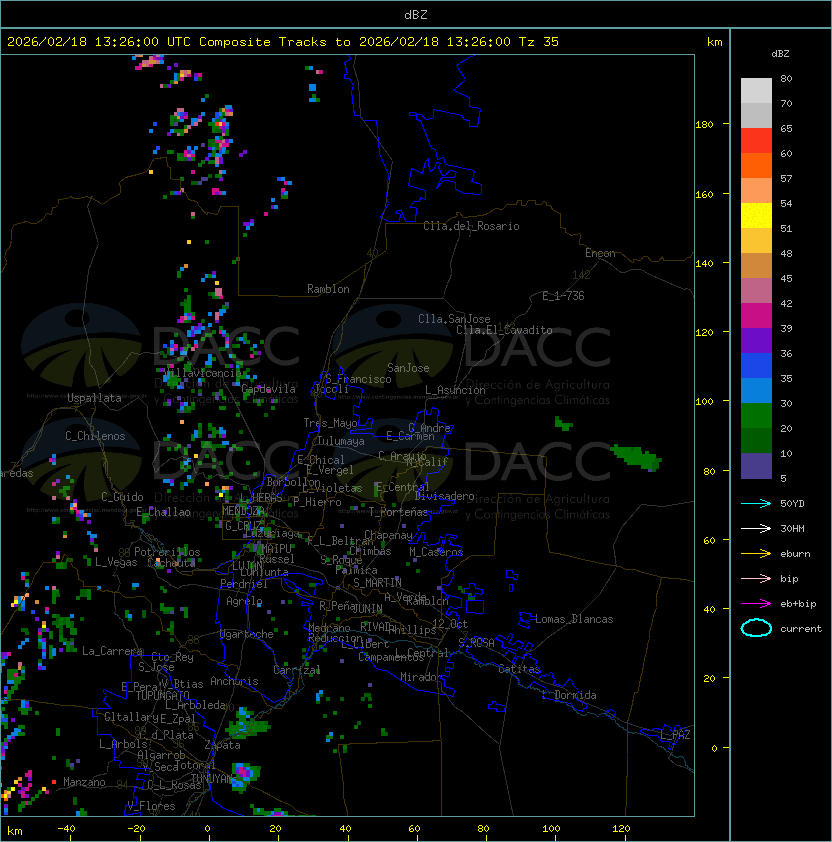Click the Catitas label
832x842 pixels.
pos(519,669)
